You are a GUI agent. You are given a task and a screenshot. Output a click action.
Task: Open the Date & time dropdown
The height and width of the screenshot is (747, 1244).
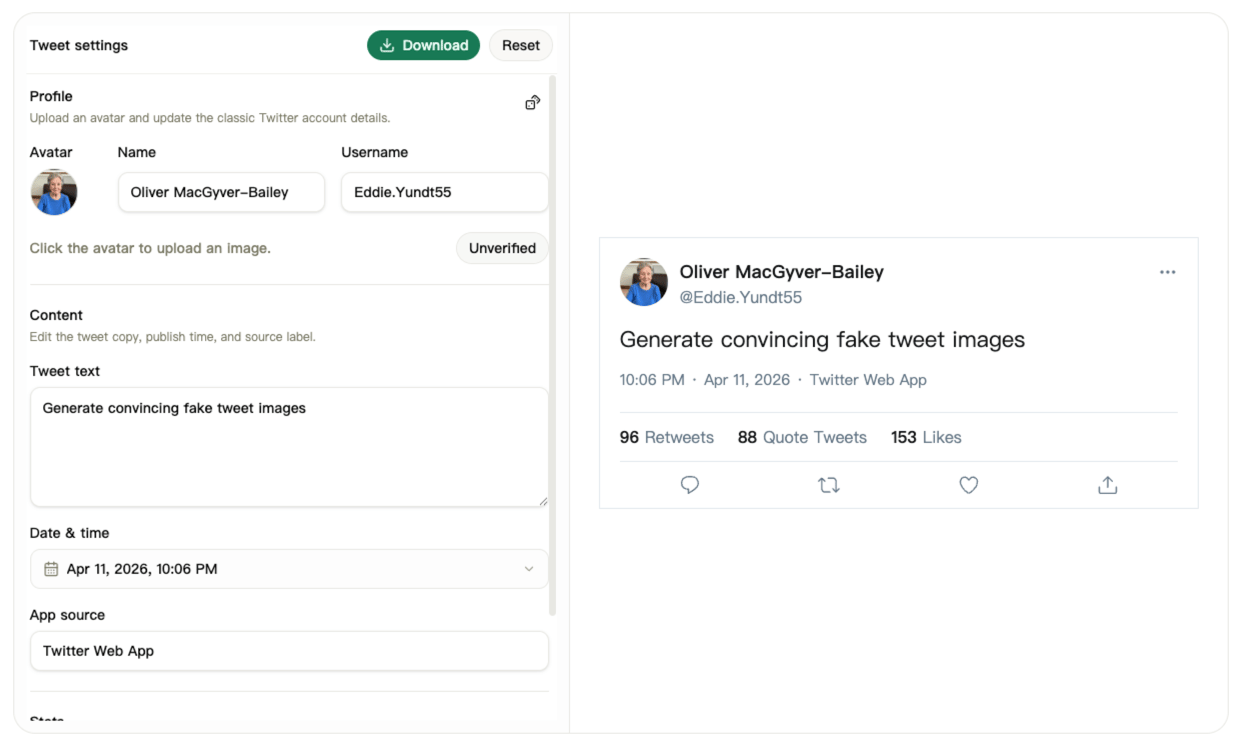tap(289, 568)
